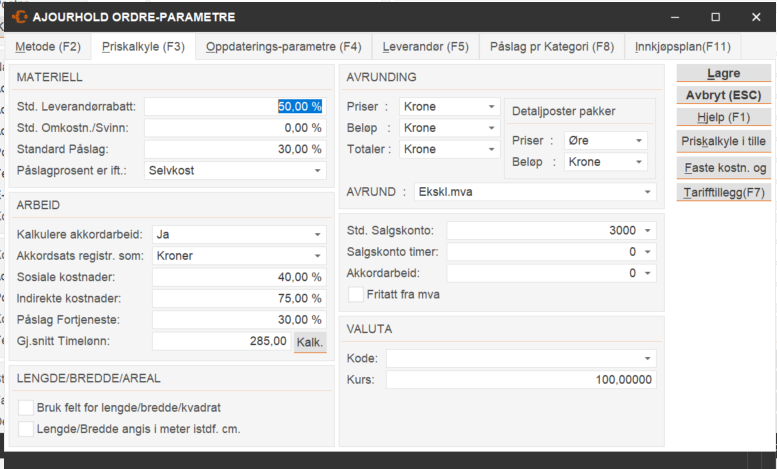This screenshot has width=777, height=469.
Task: Toggle Lengde/Bredde angis i meter option
Action: (26, 428)
